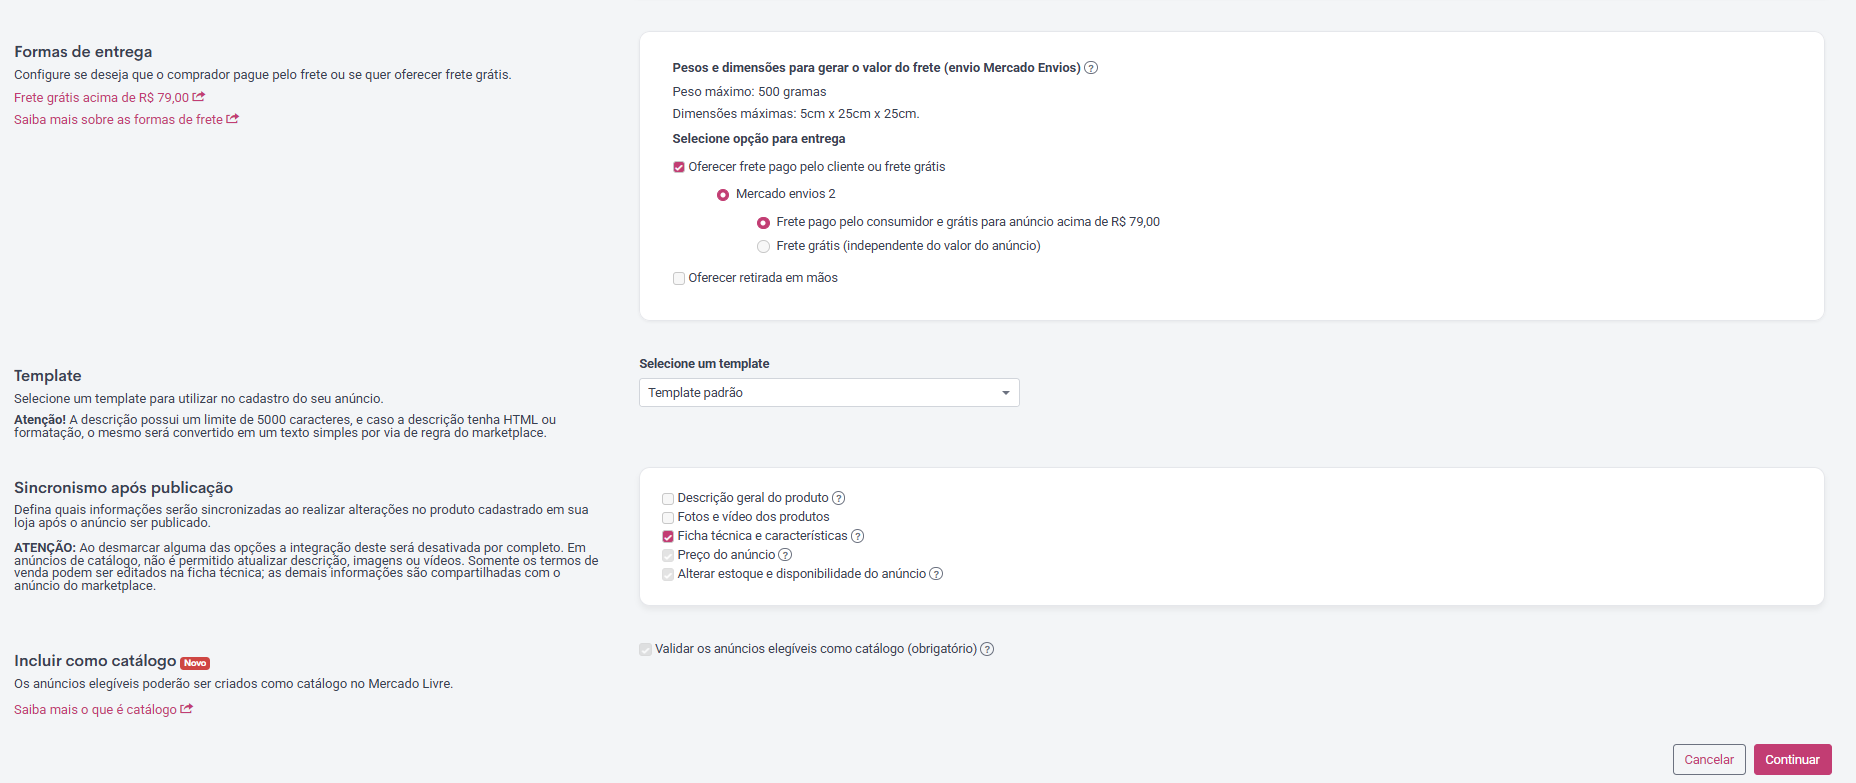Select Frete pago pelo consumidor radio option

[x=764, y=222]
